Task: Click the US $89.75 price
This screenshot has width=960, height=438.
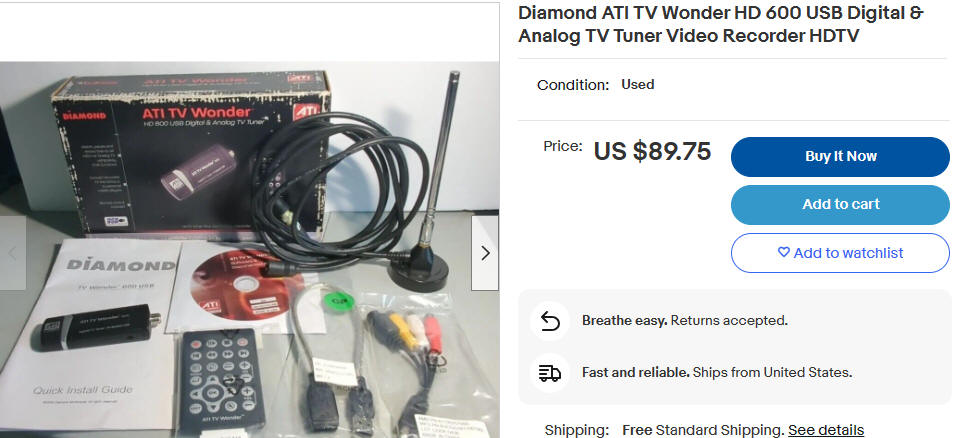Action: click(652, 151)
